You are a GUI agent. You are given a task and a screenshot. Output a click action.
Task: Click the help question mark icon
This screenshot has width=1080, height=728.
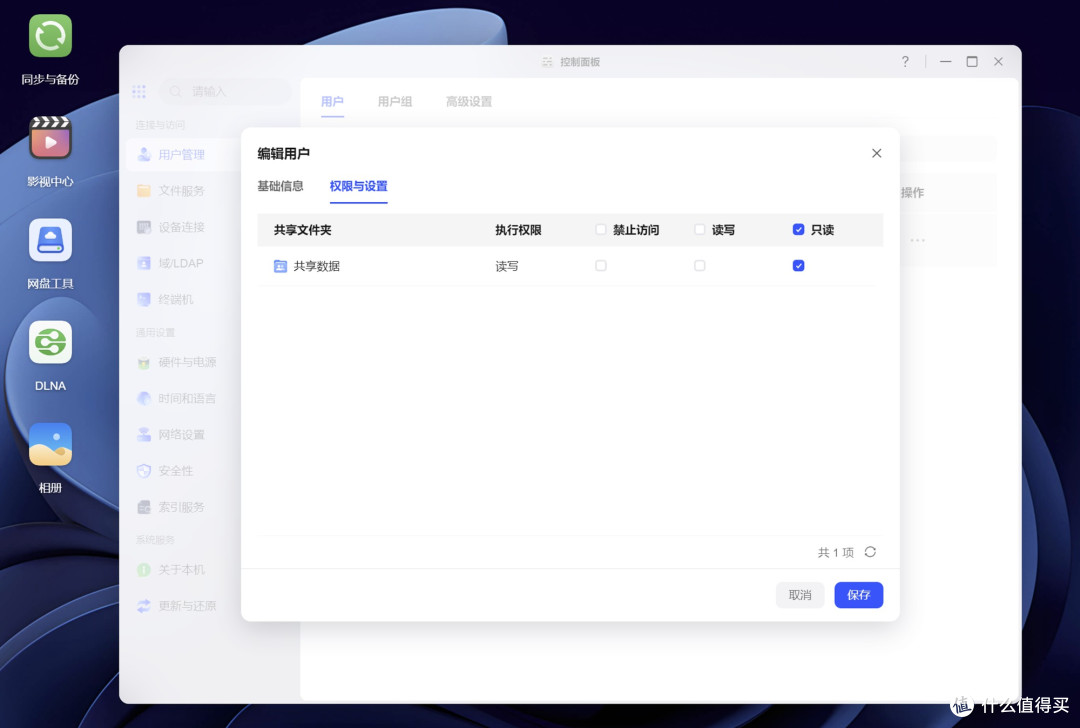(905, 61)
